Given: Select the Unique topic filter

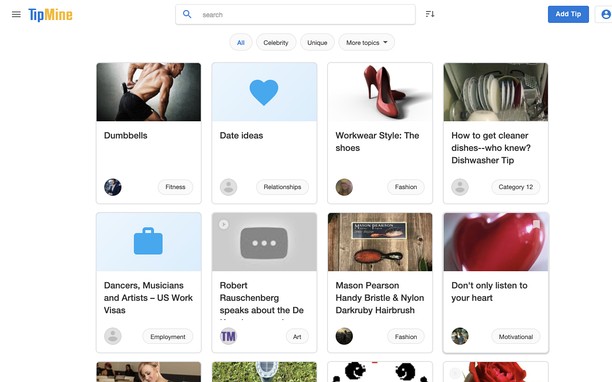Looking at the screenshot, I should tap(317, 43).
